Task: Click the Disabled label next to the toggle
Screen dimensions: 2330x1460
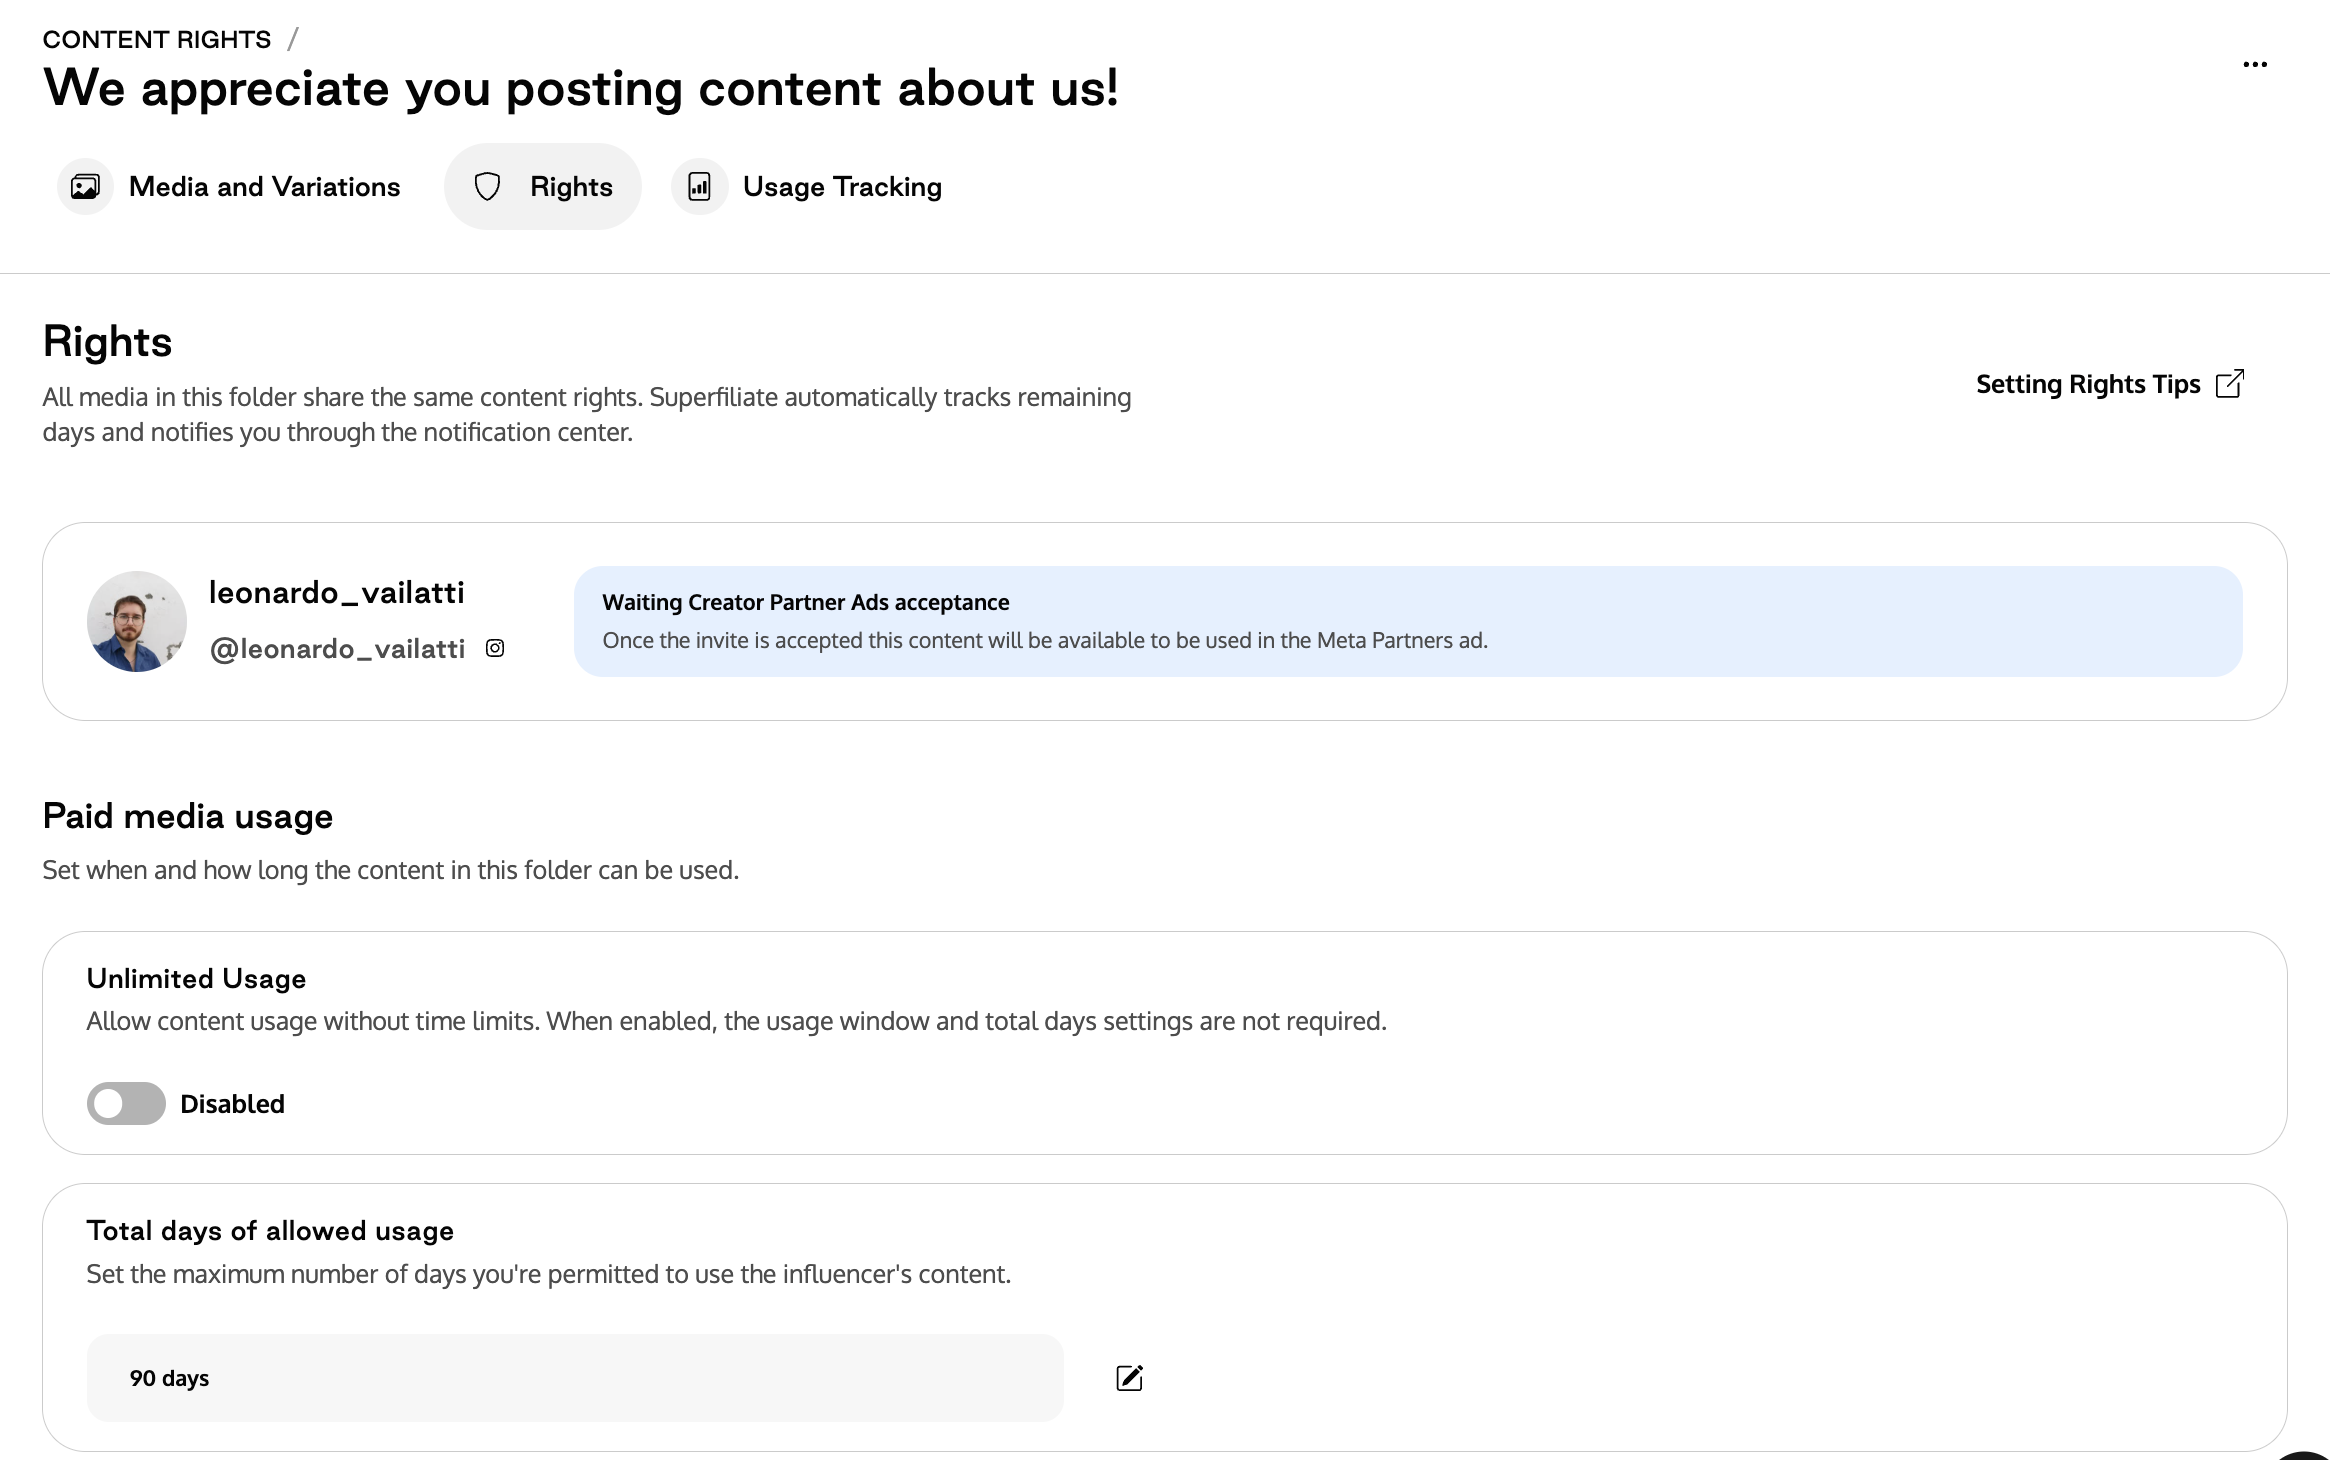Action: (x=232, y=1104)
